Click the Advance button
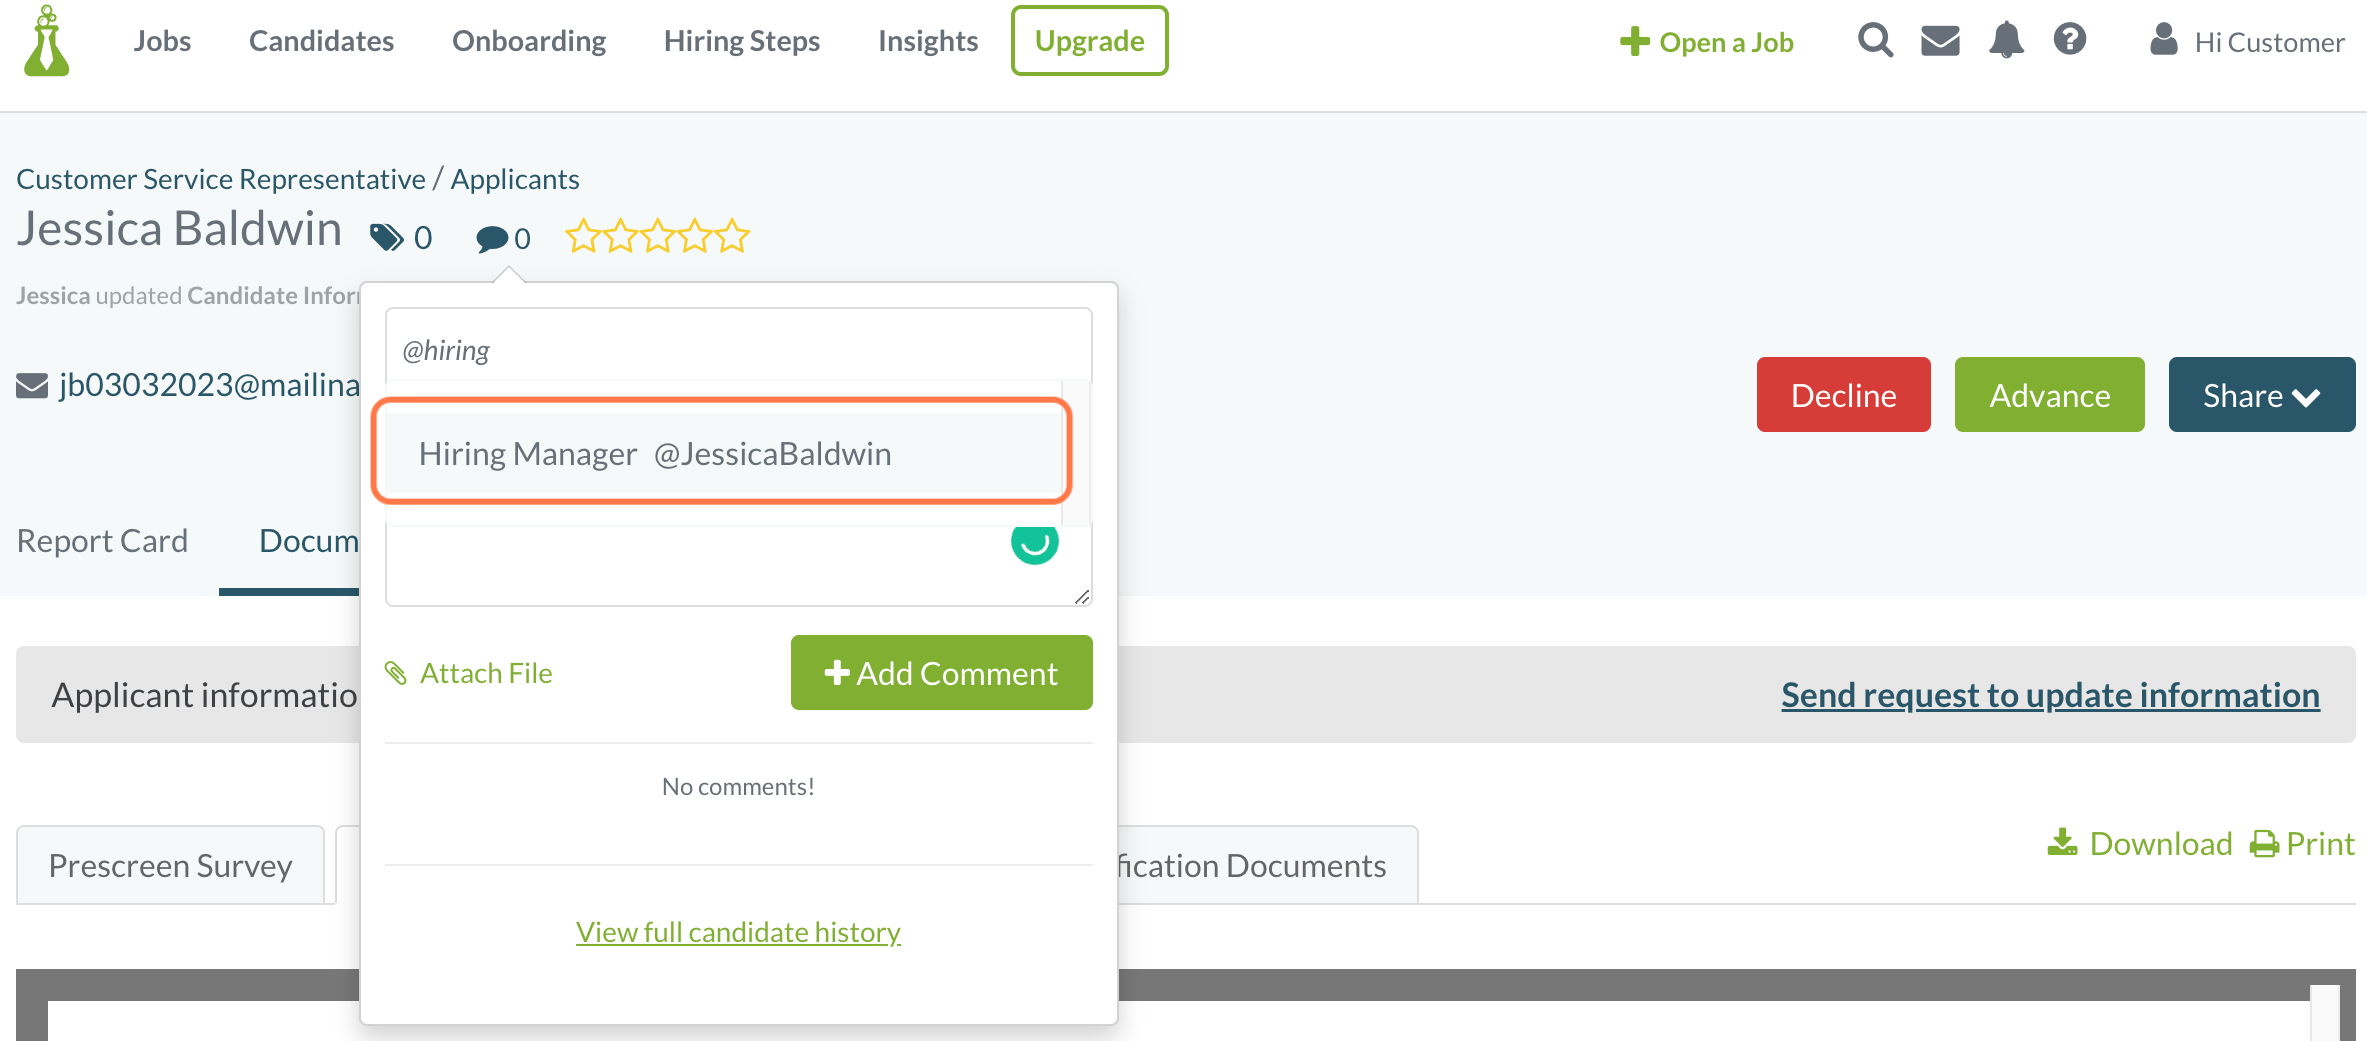The image size is (2367, 1041). coord(2049,395)
